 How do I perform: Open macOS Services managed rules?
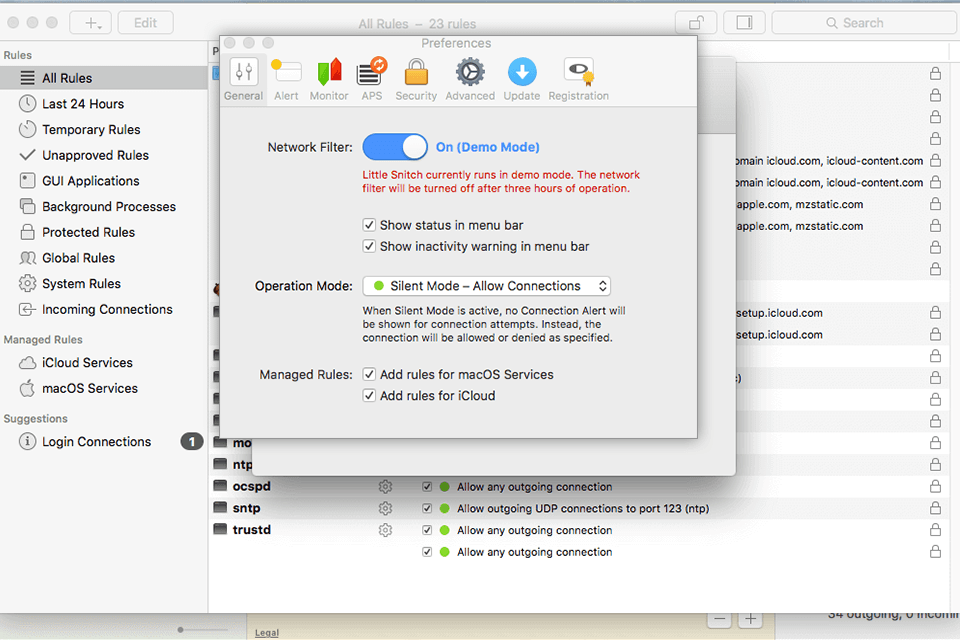click(104, 389)
